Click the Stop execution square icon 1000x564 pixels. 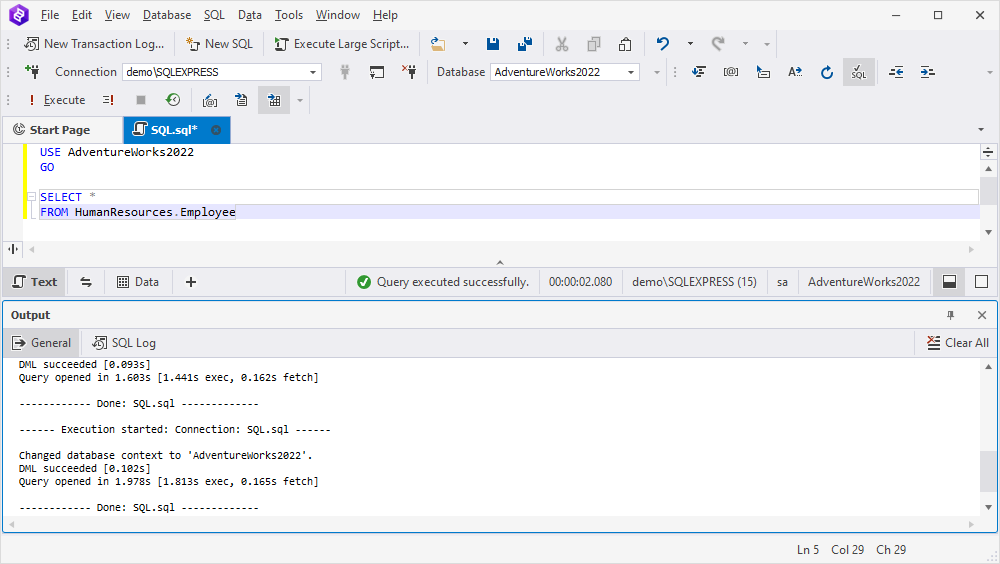(141, 100)
